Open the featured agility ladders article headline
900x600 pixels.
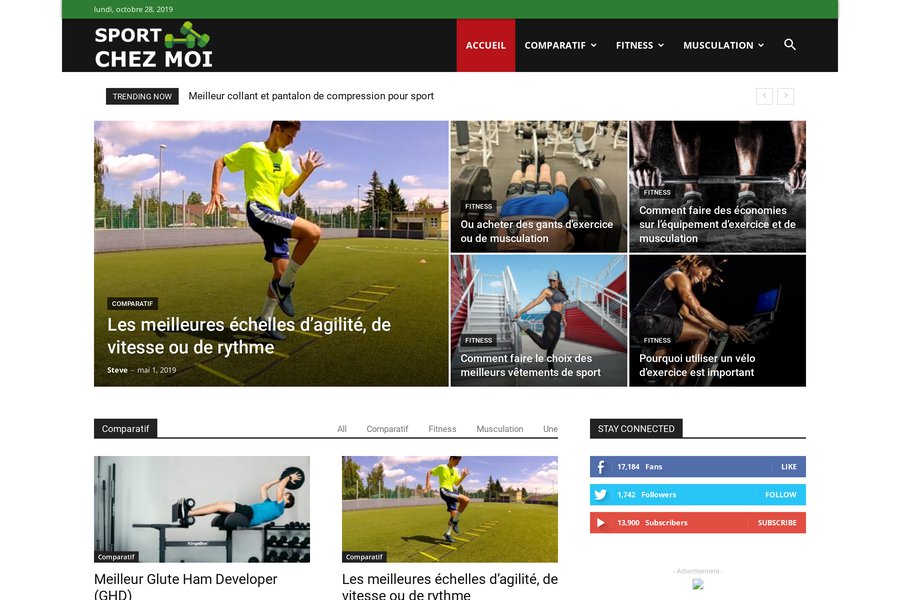point(249,336)
